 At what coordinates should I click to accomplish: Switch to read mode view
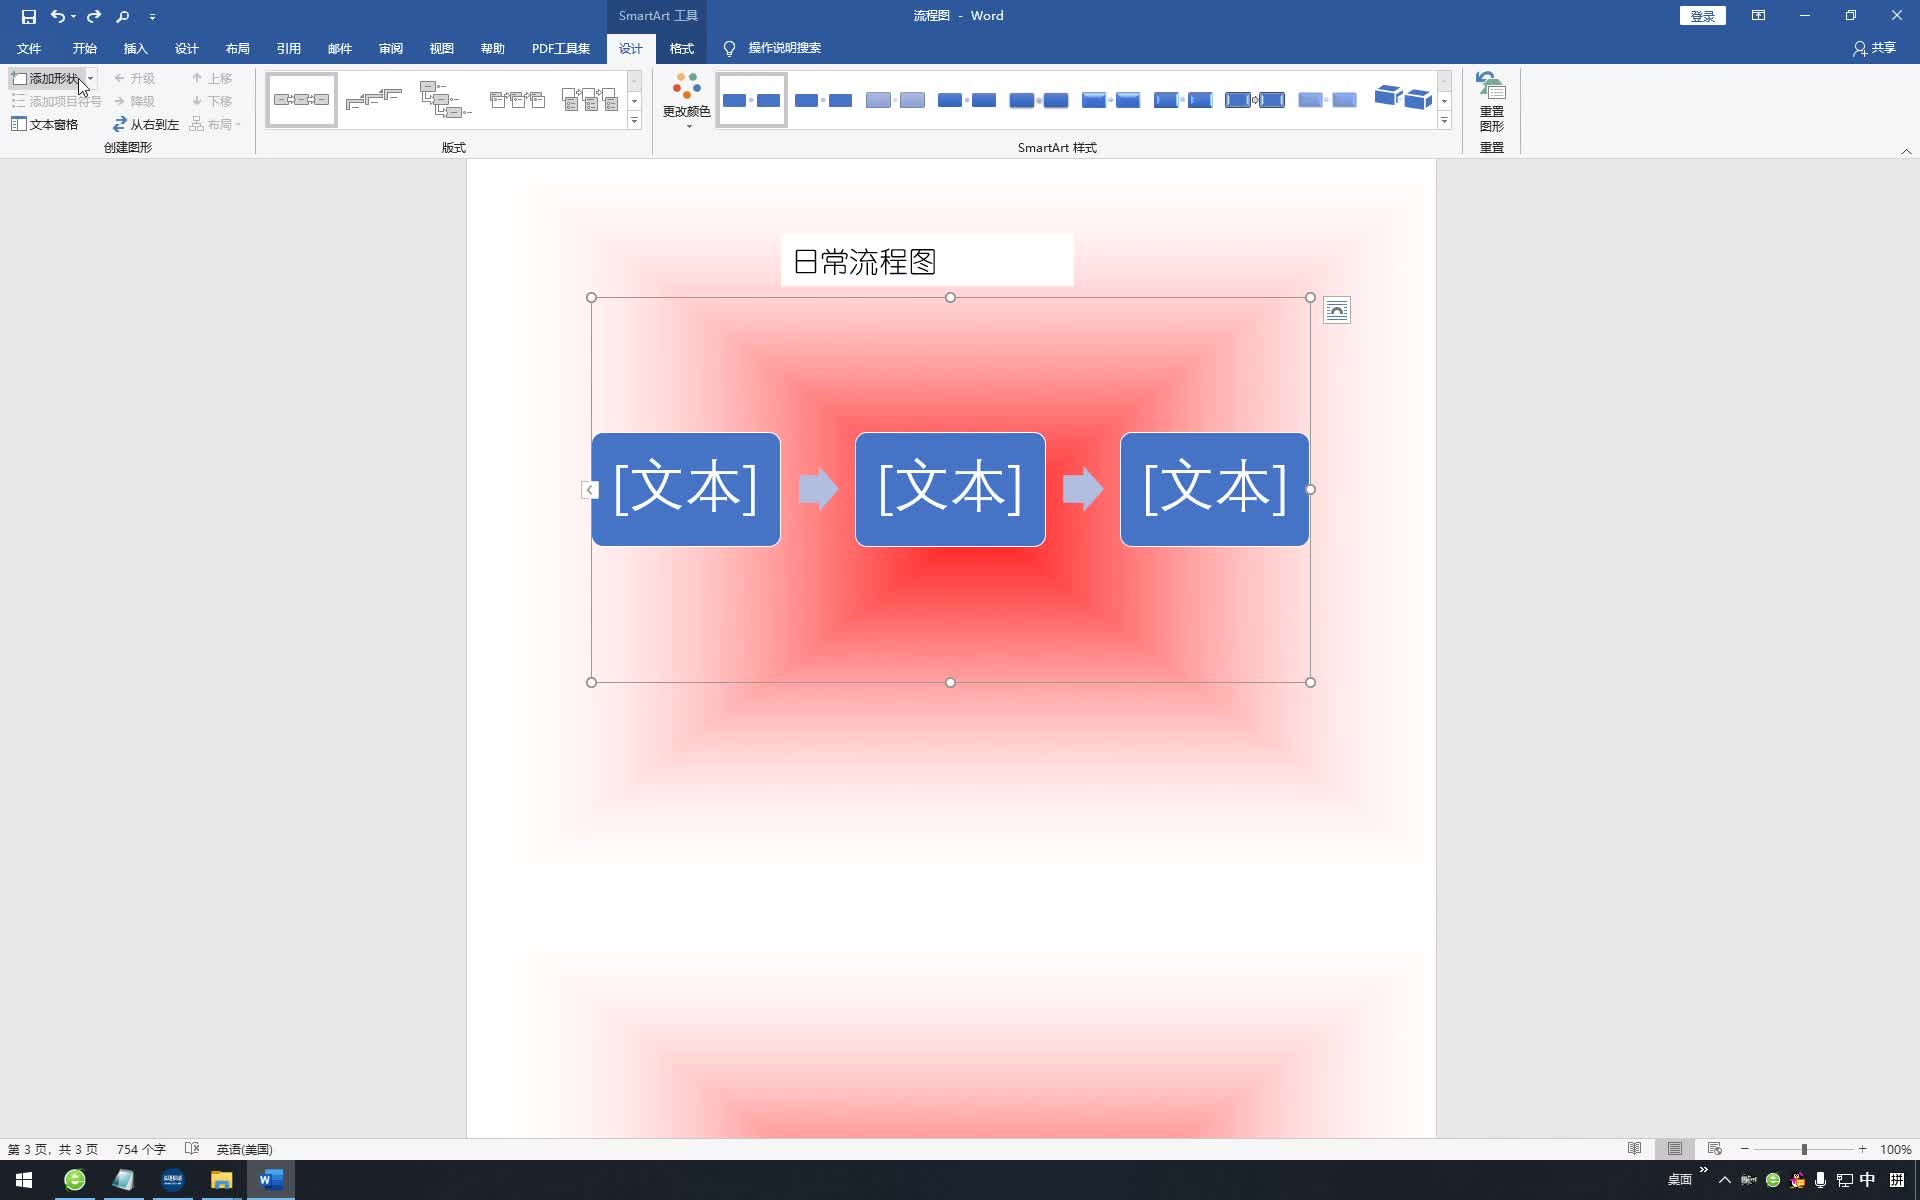click(1634, 1149)
